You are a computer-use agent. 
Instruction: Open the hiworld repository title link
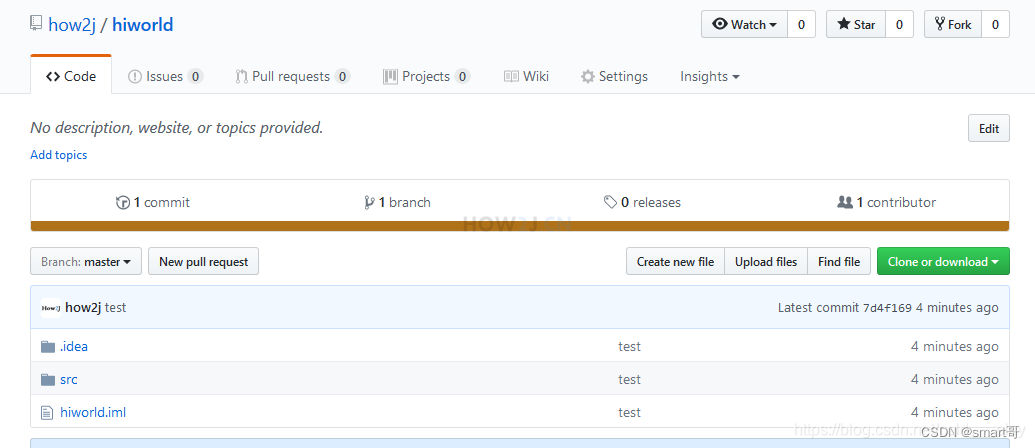(x=143, y=24)
